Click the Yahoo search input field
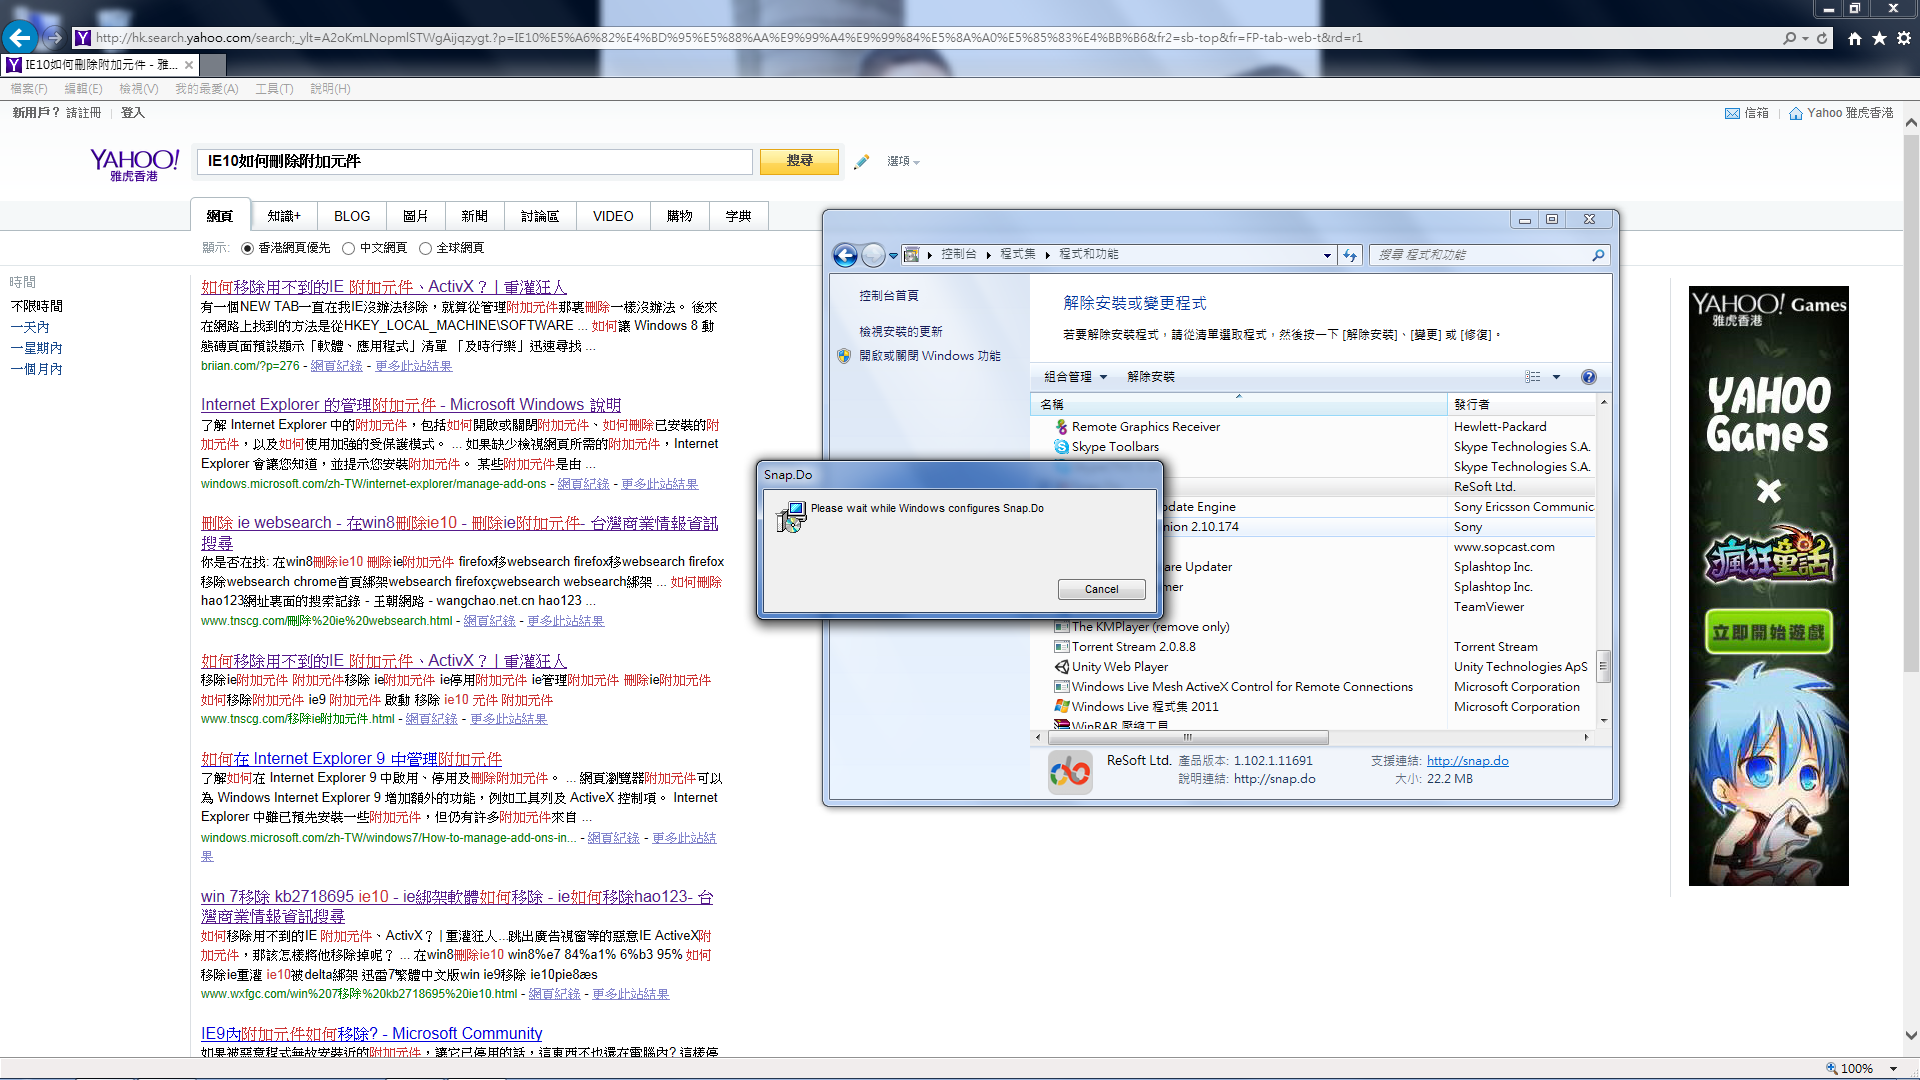The image size is (1920, 1080). click(x=474, y=161)
